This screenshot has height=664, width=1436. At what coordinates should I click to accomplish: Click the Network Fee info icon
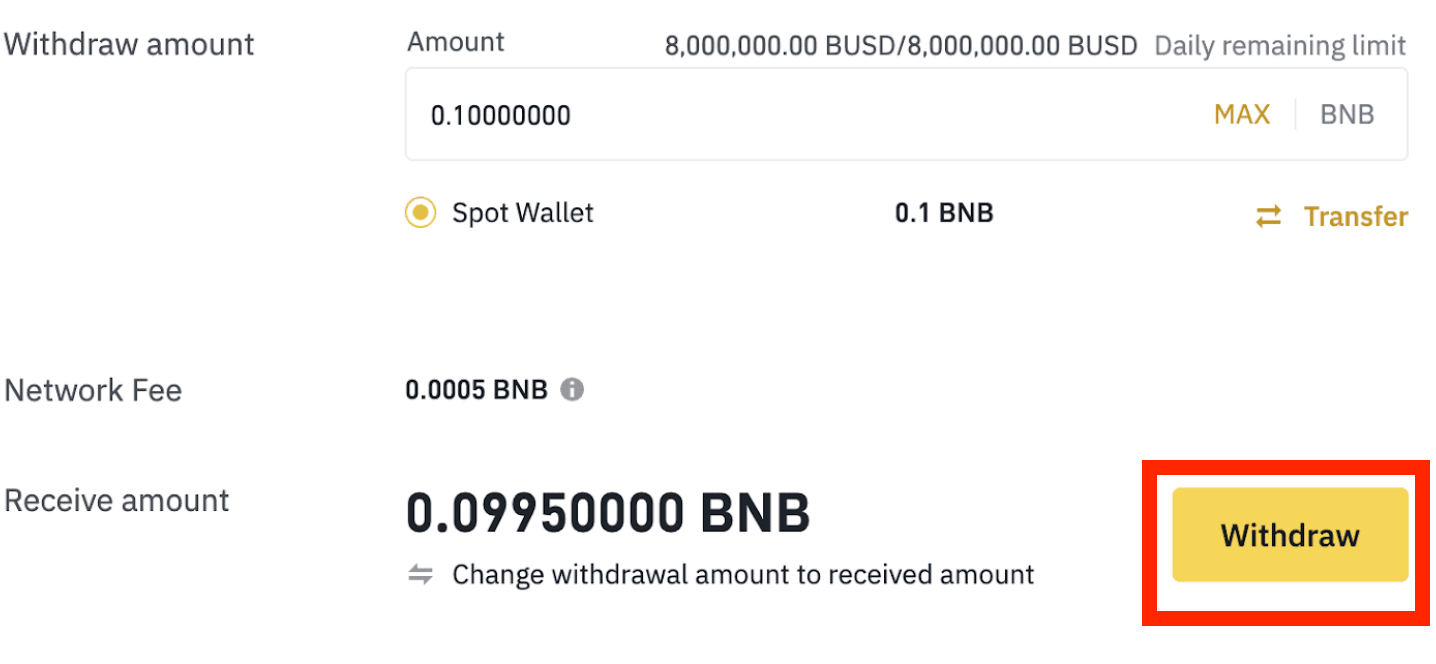[572, 390]
